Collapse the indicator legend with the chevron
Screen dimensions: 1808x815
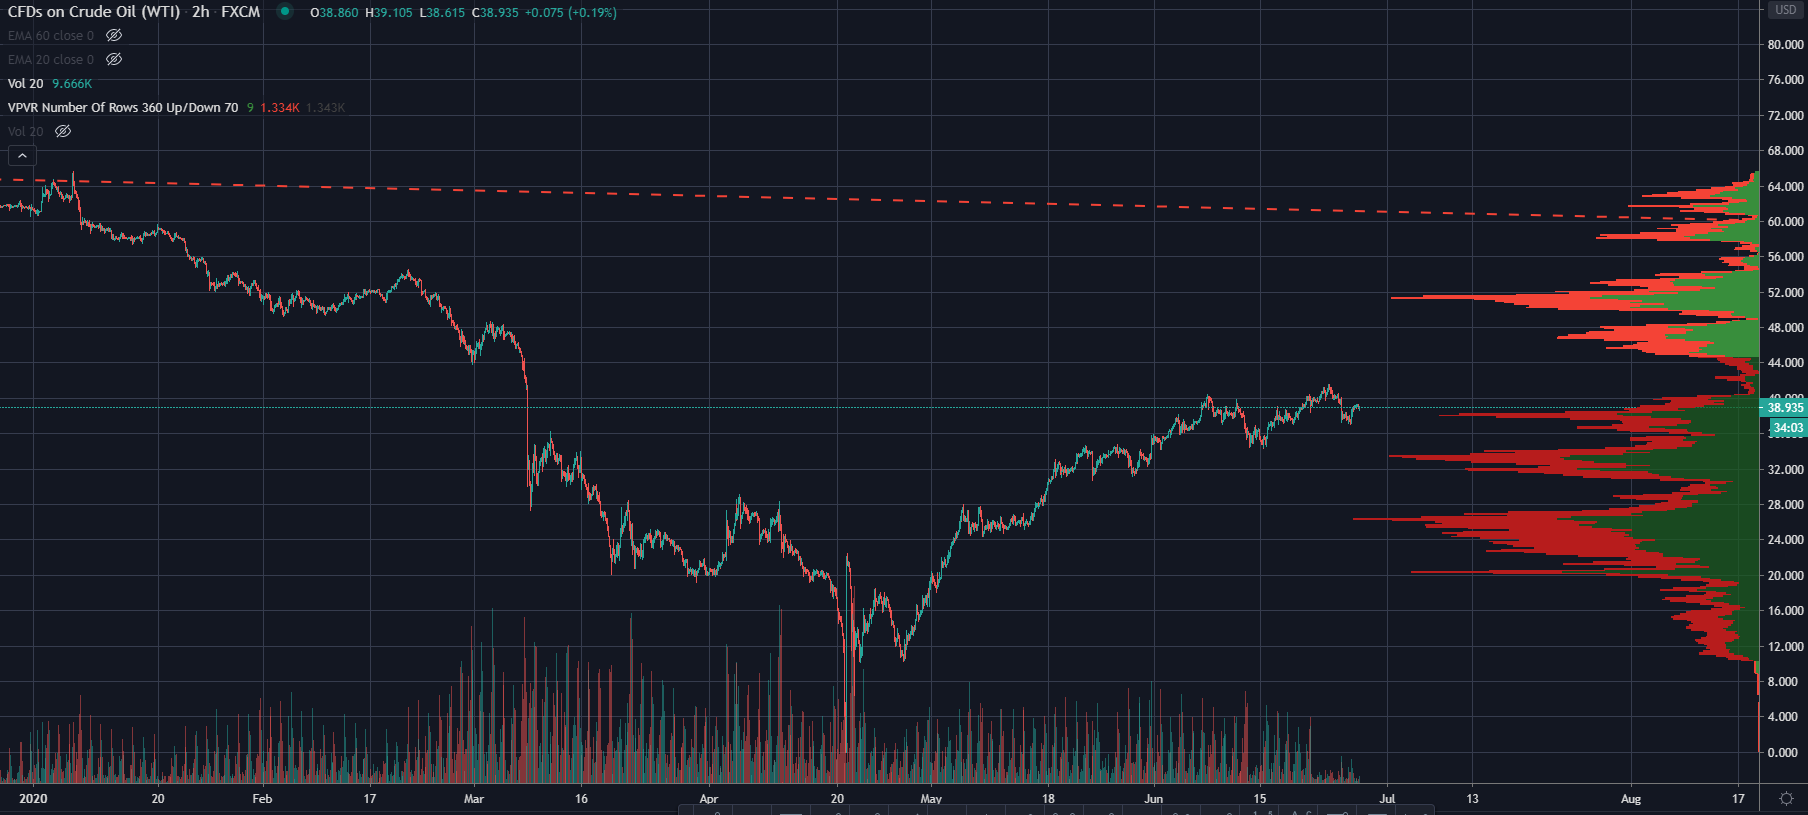(22, 155)
